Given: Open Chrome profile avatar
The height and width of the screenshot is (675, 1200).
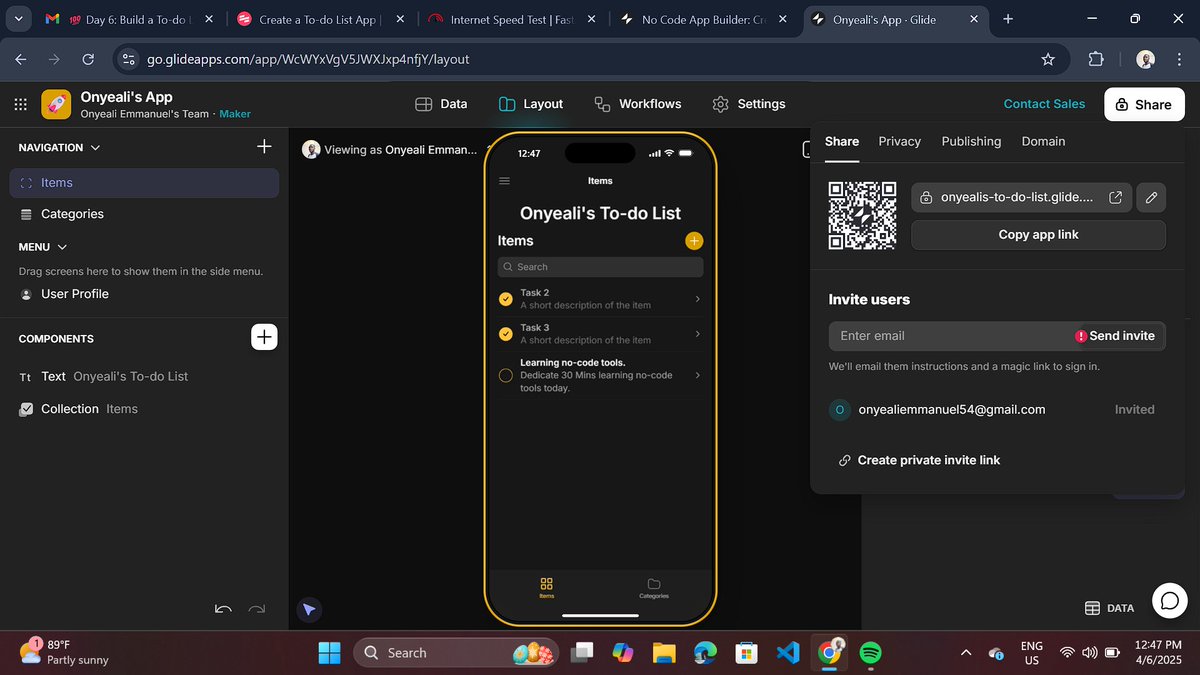Looking at the screenshot, I should pos(1146,59).
